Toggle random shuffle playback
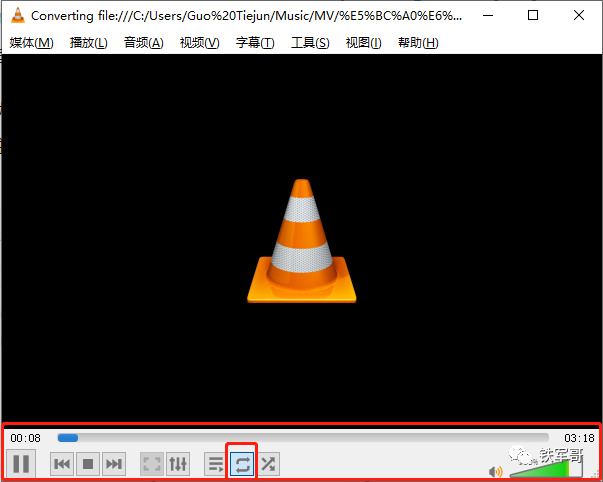Screen dimensions: 603x482 click(268, 464)
